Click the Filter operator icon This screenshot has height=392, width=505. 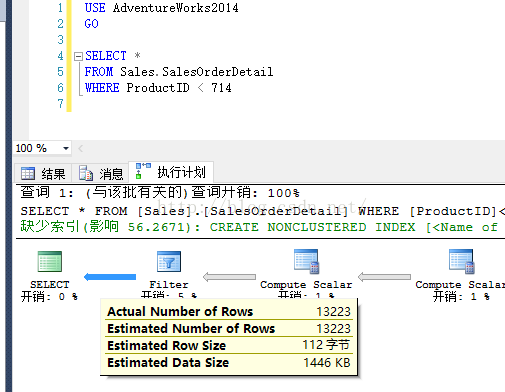169,262
